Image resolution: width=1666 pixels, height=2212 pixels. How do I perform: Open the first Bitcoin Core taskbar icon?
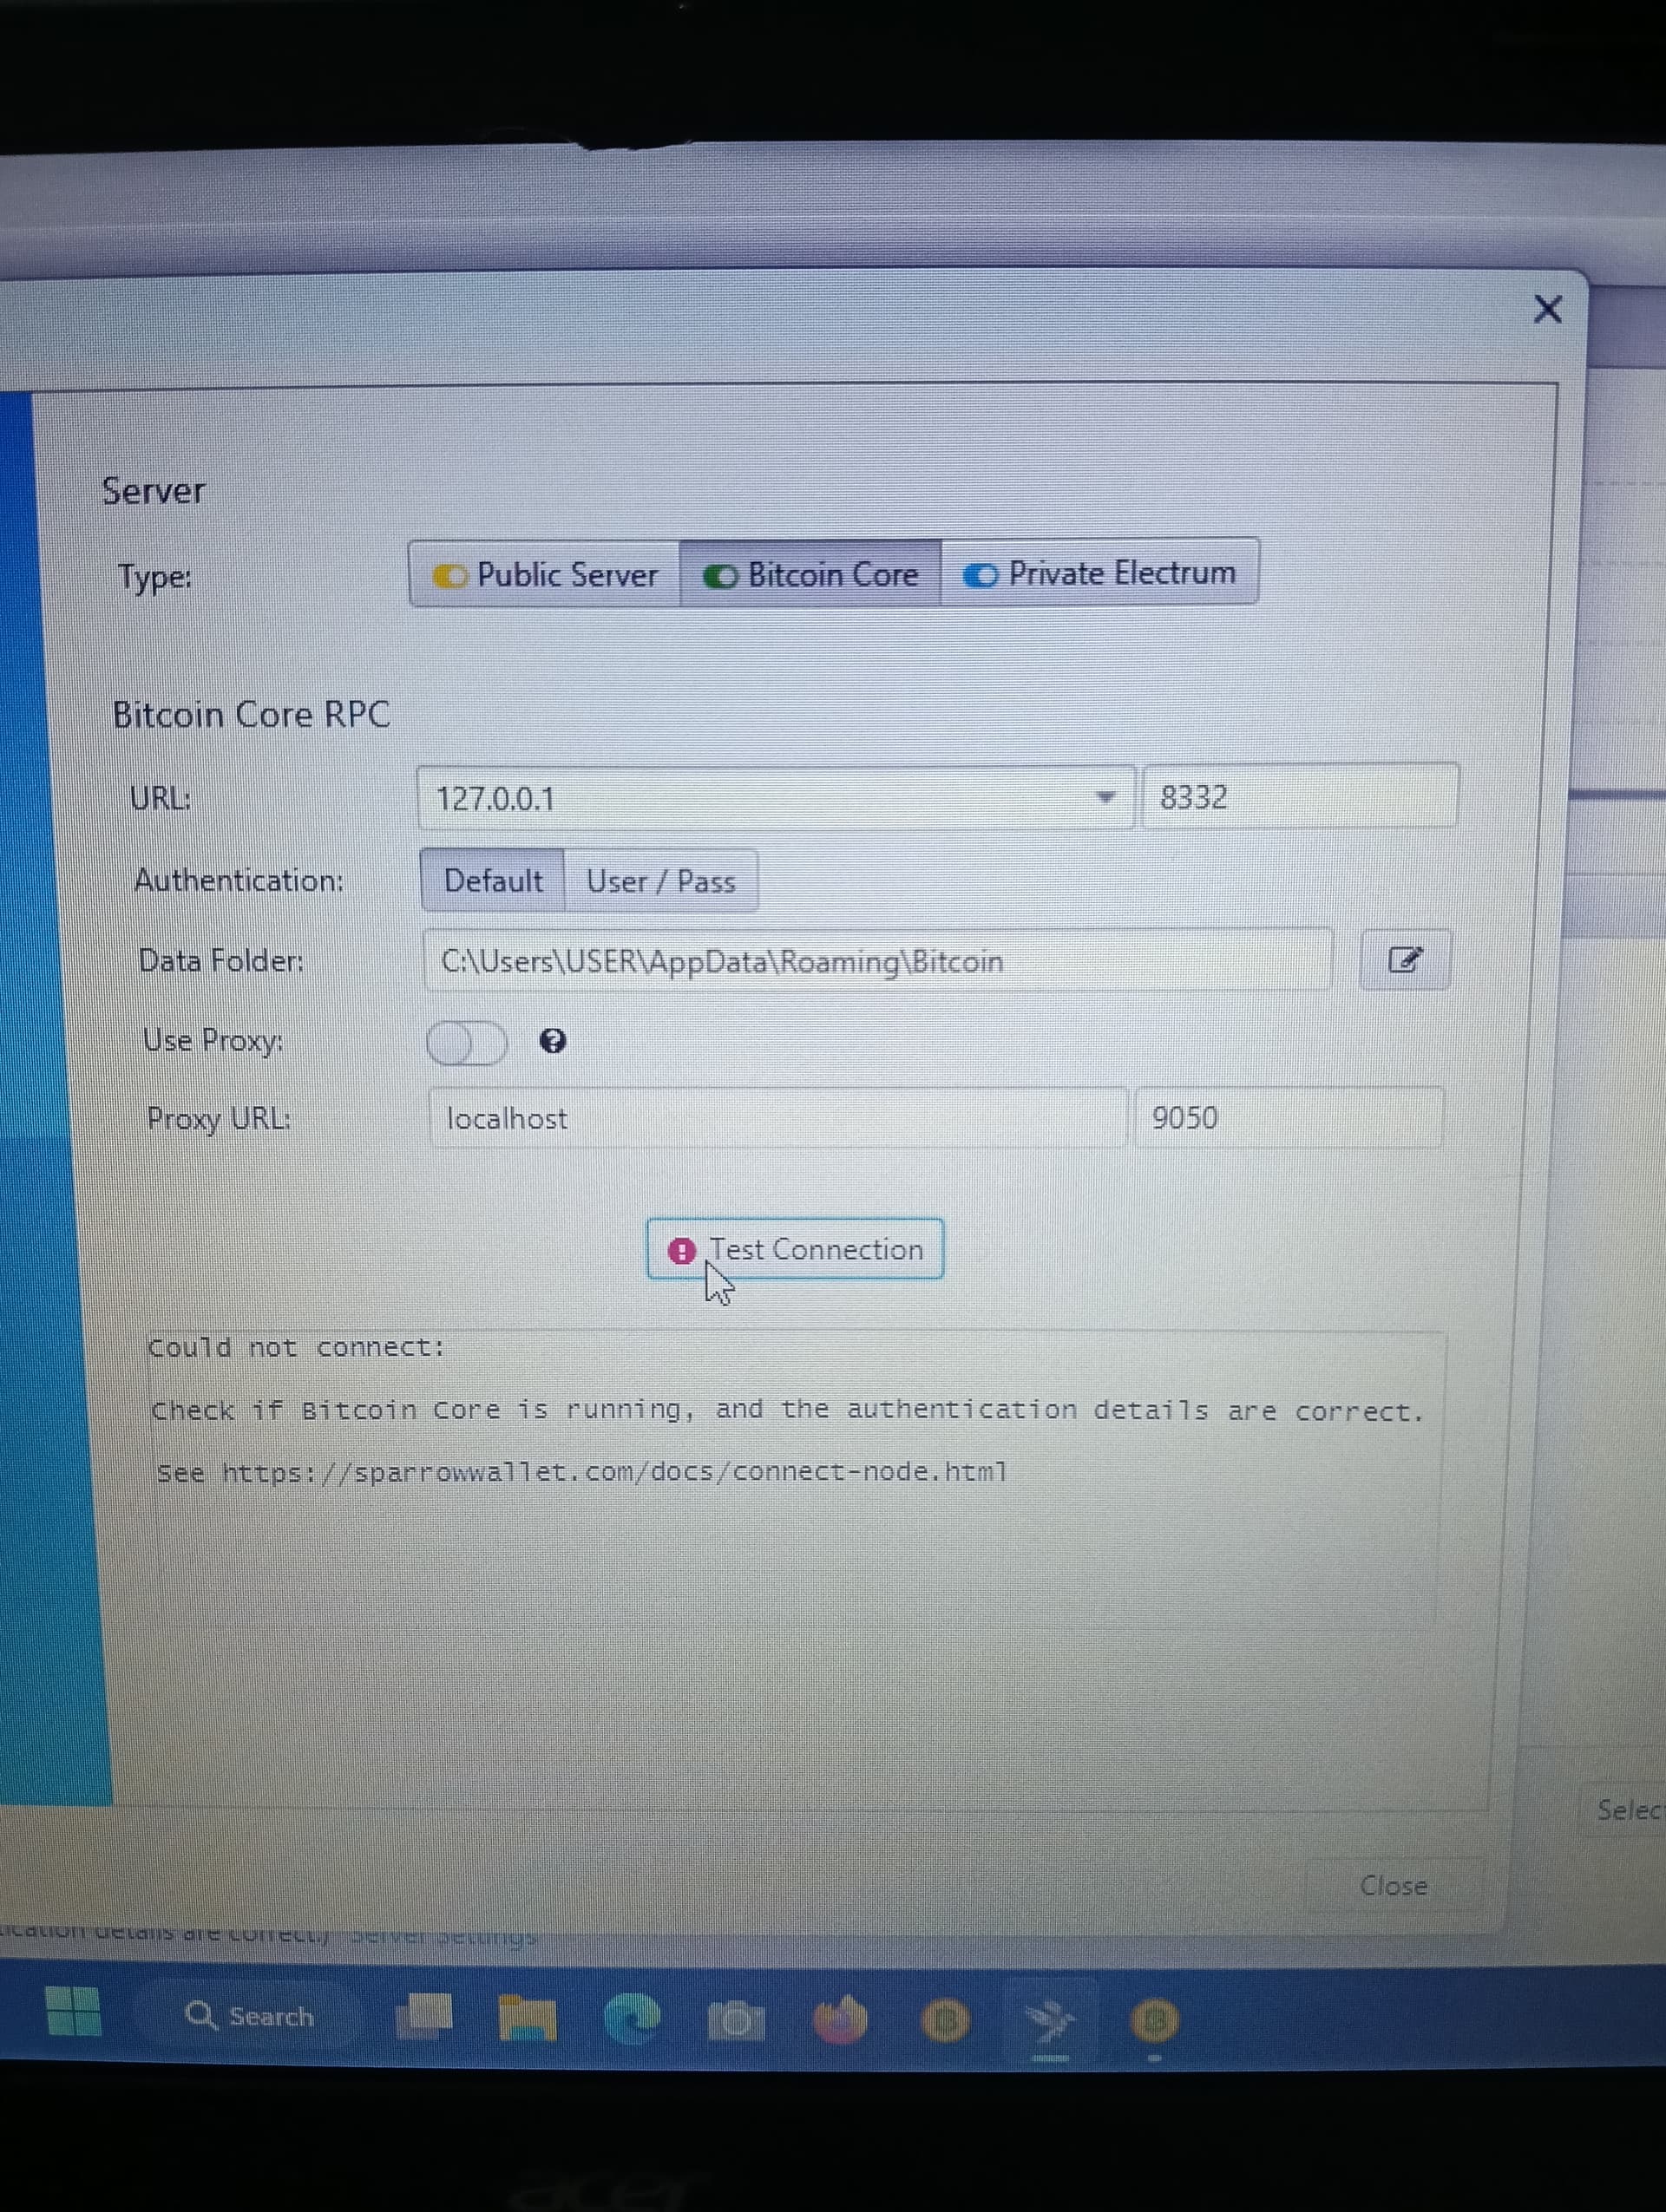click(945, 2021)
